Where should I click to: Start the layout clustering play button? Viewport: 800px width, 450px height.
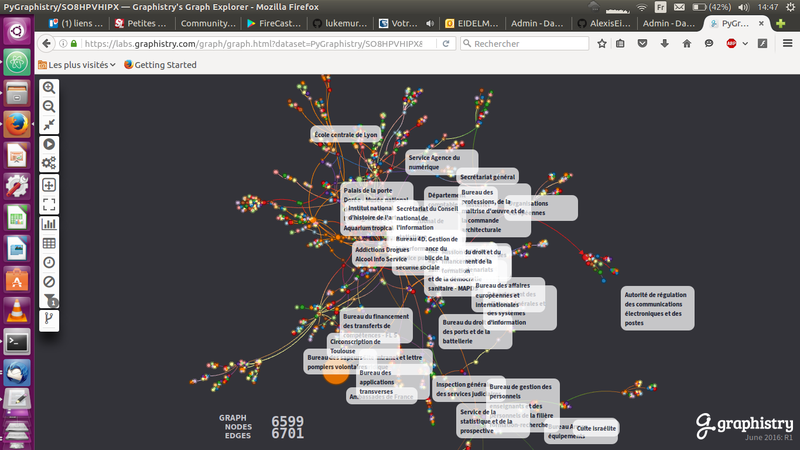(x=49, y=145)
